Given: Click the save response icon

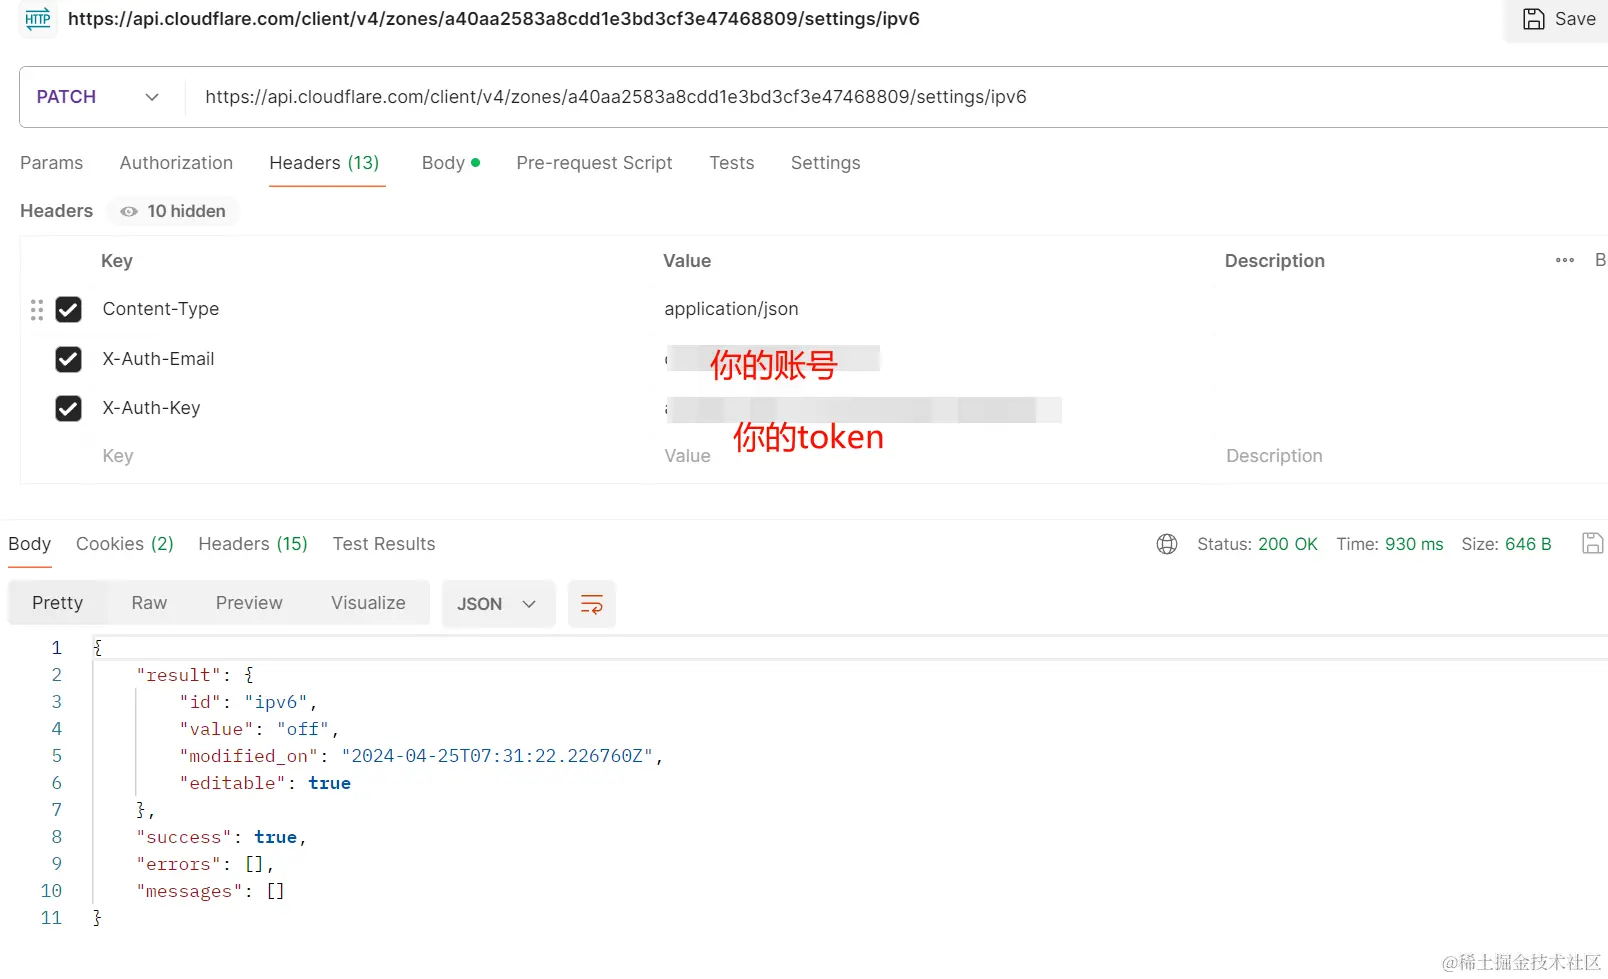Looking at the screenshot, I should pos(1593,543).
